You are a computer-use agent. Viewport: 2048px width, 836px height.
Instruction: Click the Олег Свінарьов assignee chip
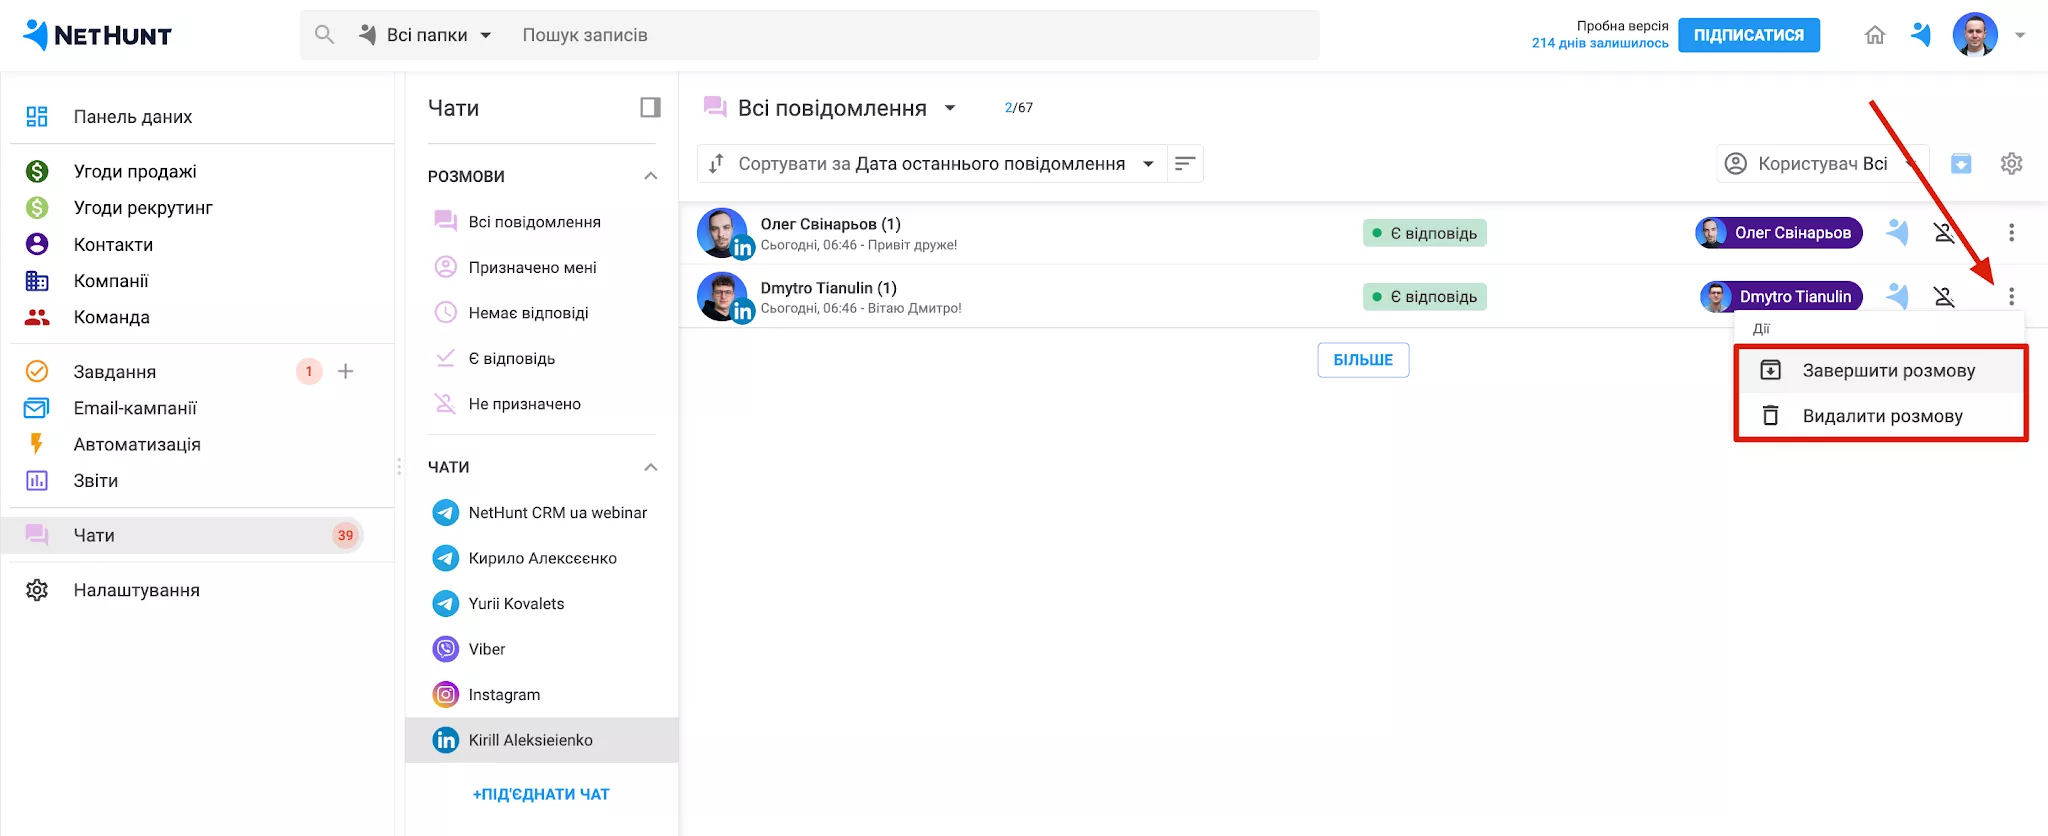[x=1779, y=233]
